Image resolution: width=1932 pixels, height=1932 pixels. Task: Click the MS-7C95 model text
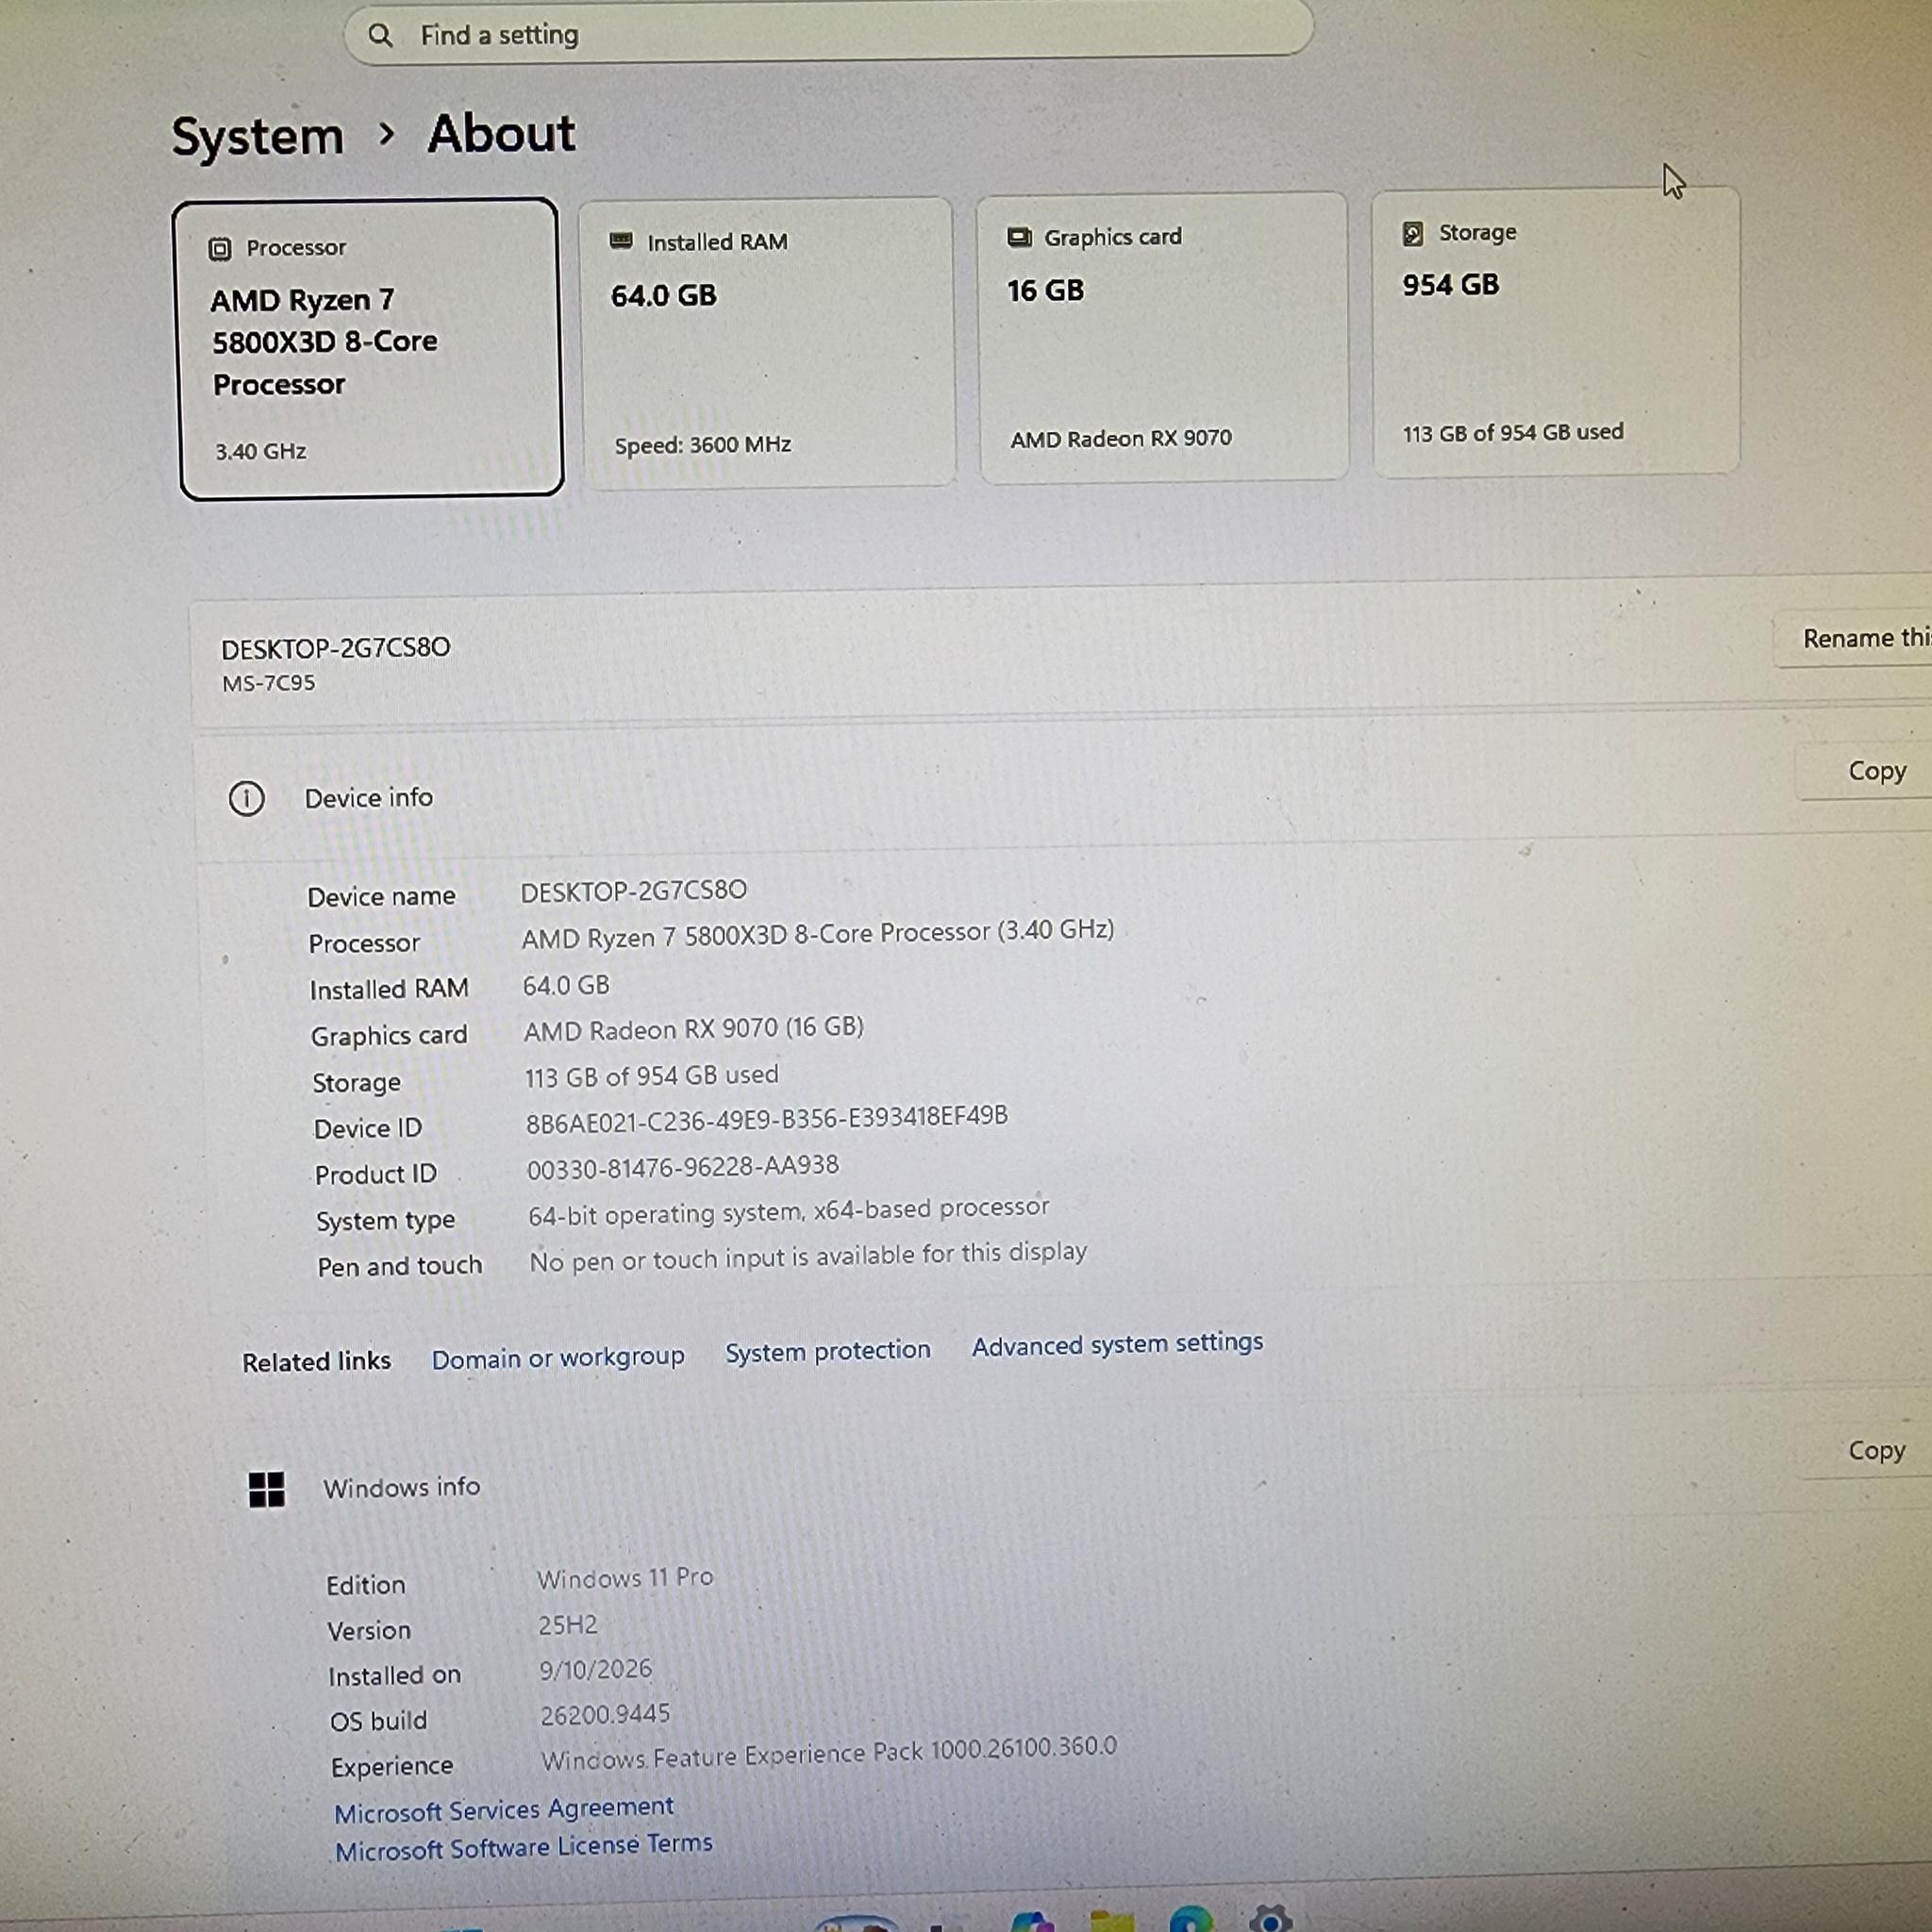[268, 683]
